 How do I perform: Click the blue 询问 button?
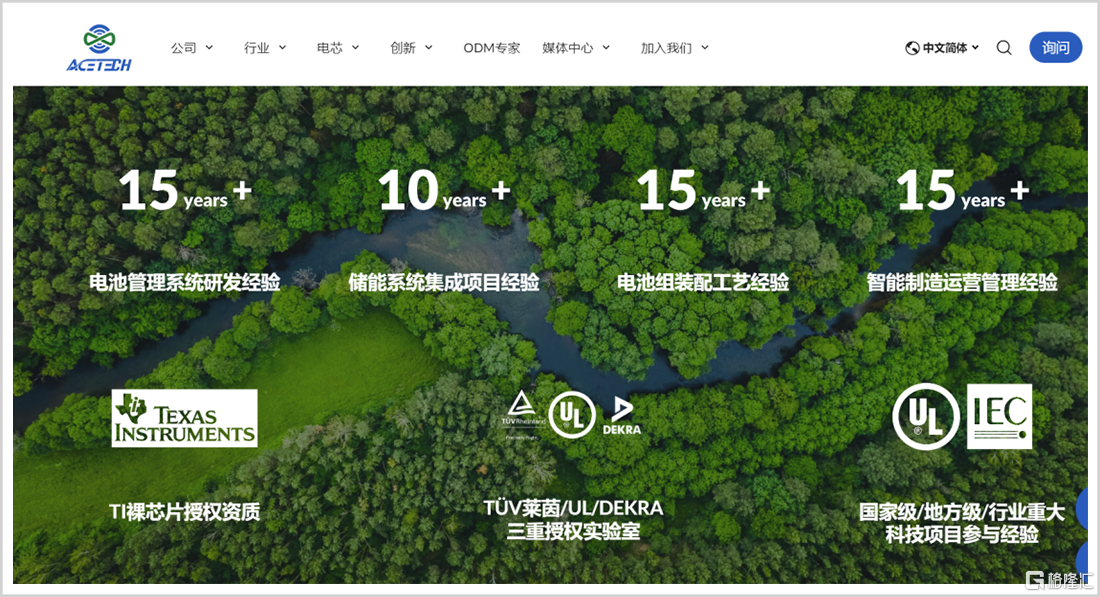[x=1055, y=48]
